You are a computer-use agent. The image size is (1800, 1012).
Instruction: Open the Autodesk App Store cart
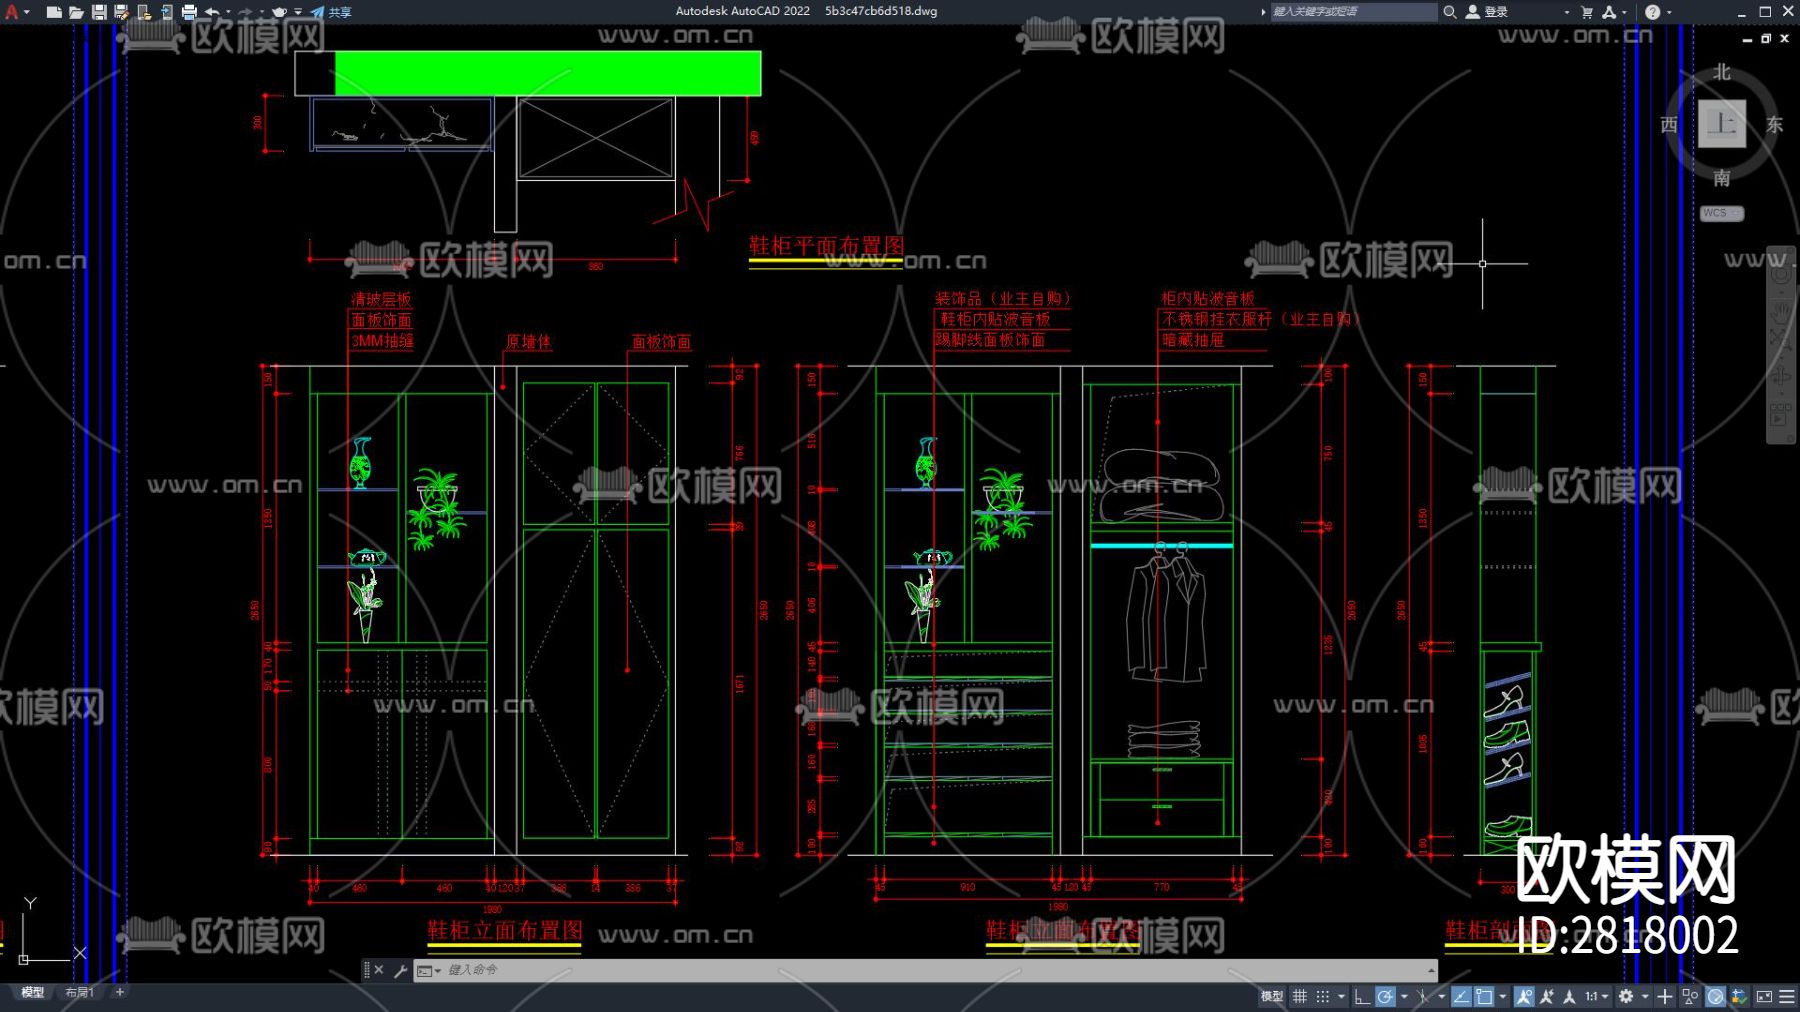coord(1587,12)
